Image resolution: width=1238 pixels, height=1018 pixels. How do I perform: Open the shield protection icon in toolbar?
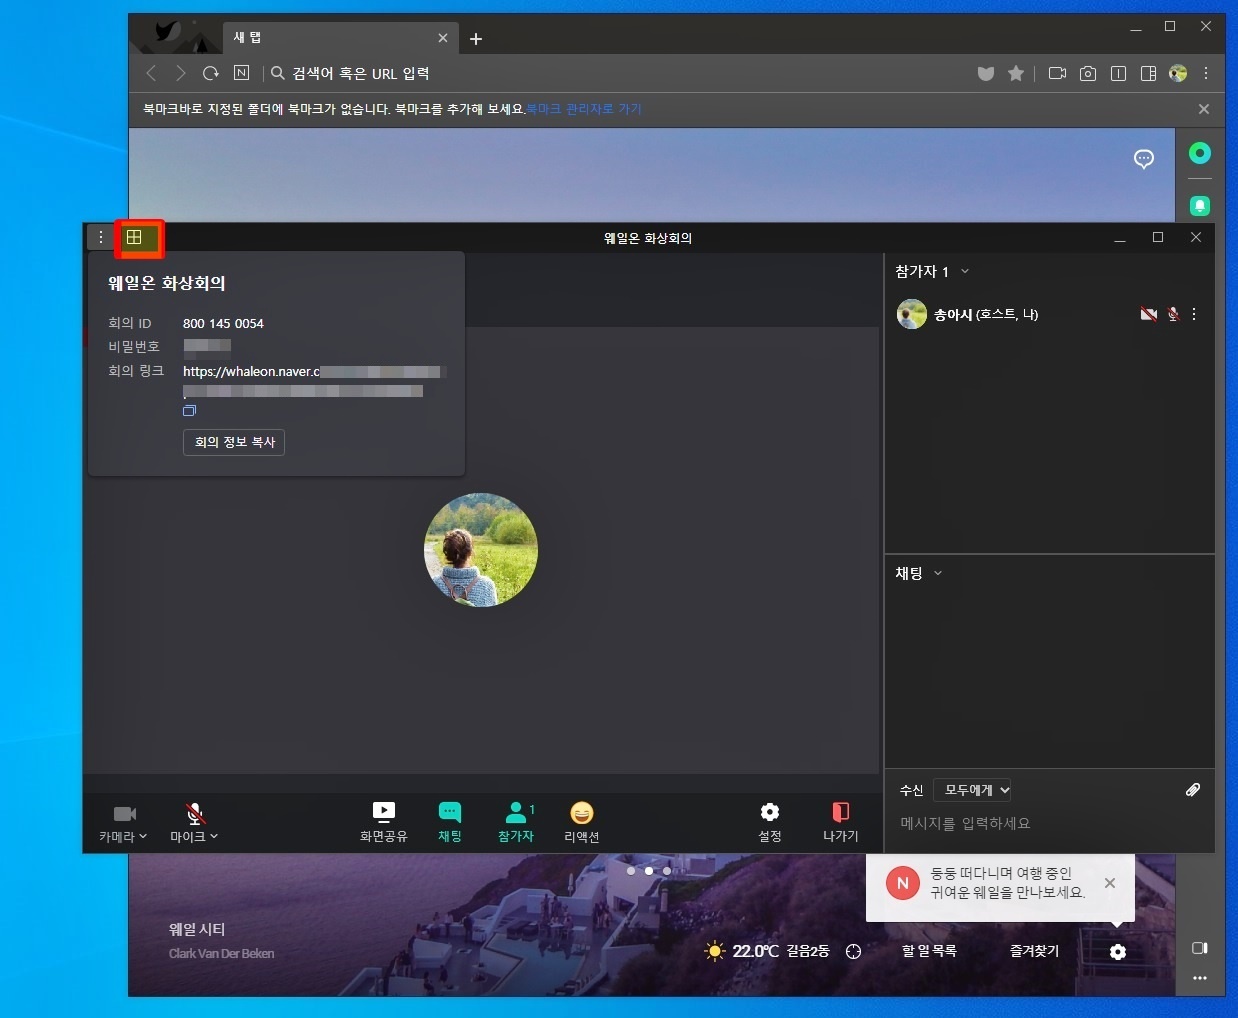(986, 73)
